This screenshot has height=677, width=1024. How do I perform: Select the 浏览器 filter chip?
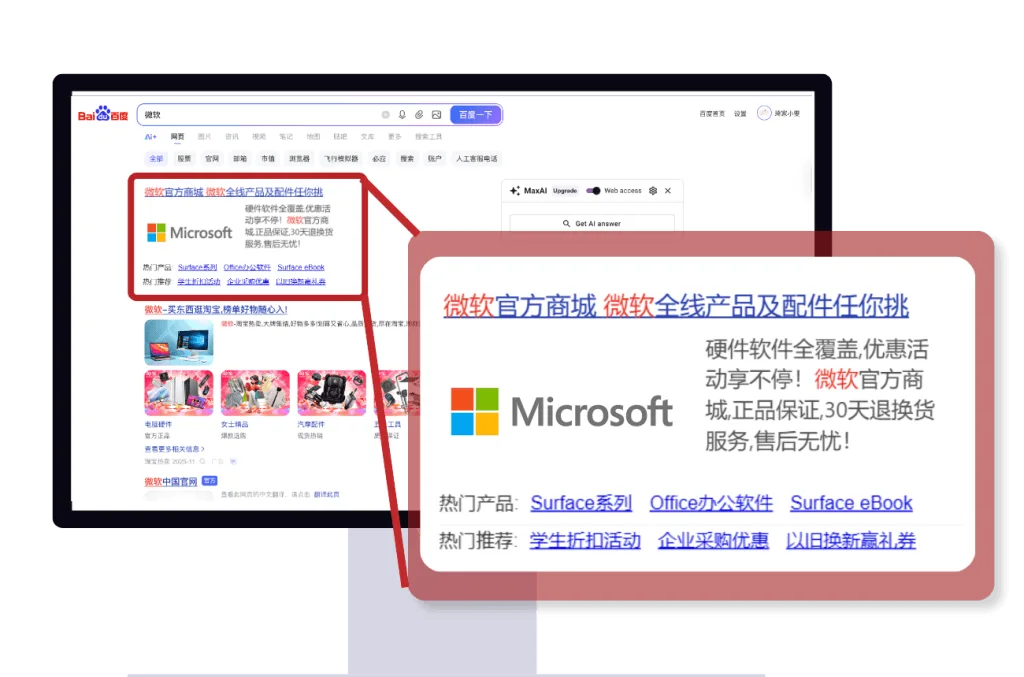(299, 159)
